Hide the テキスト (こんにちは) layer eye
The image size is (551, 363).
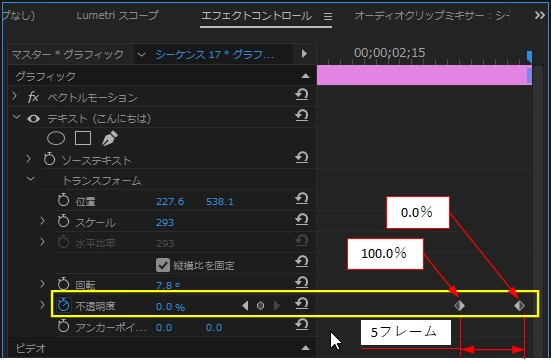33,119
